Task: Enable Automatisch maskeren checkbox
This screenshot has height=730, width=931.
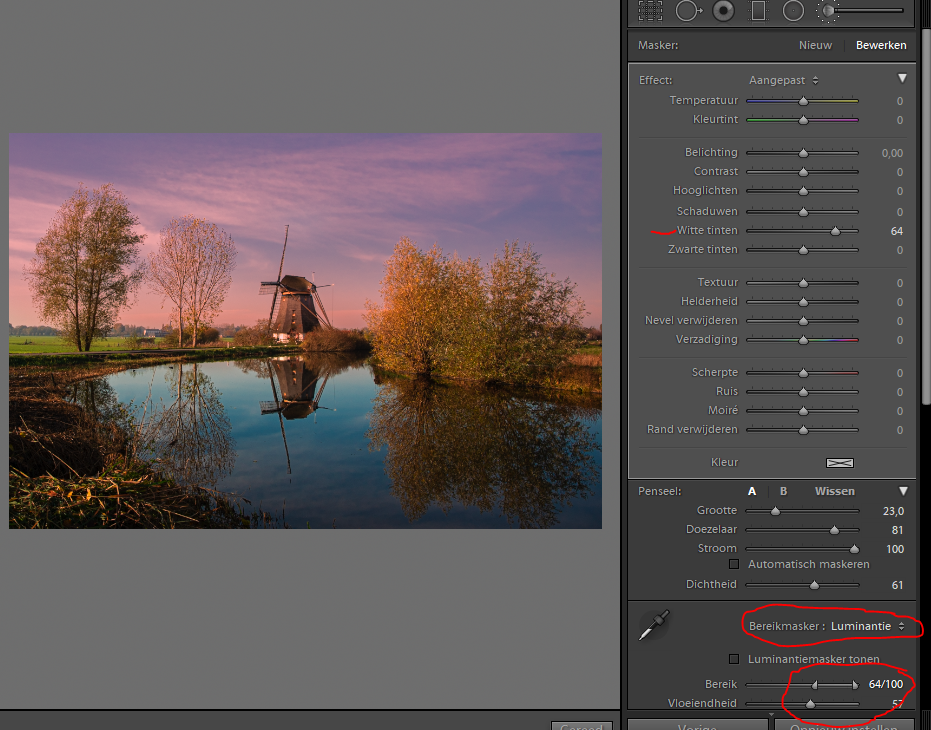Action: point(734,564)
